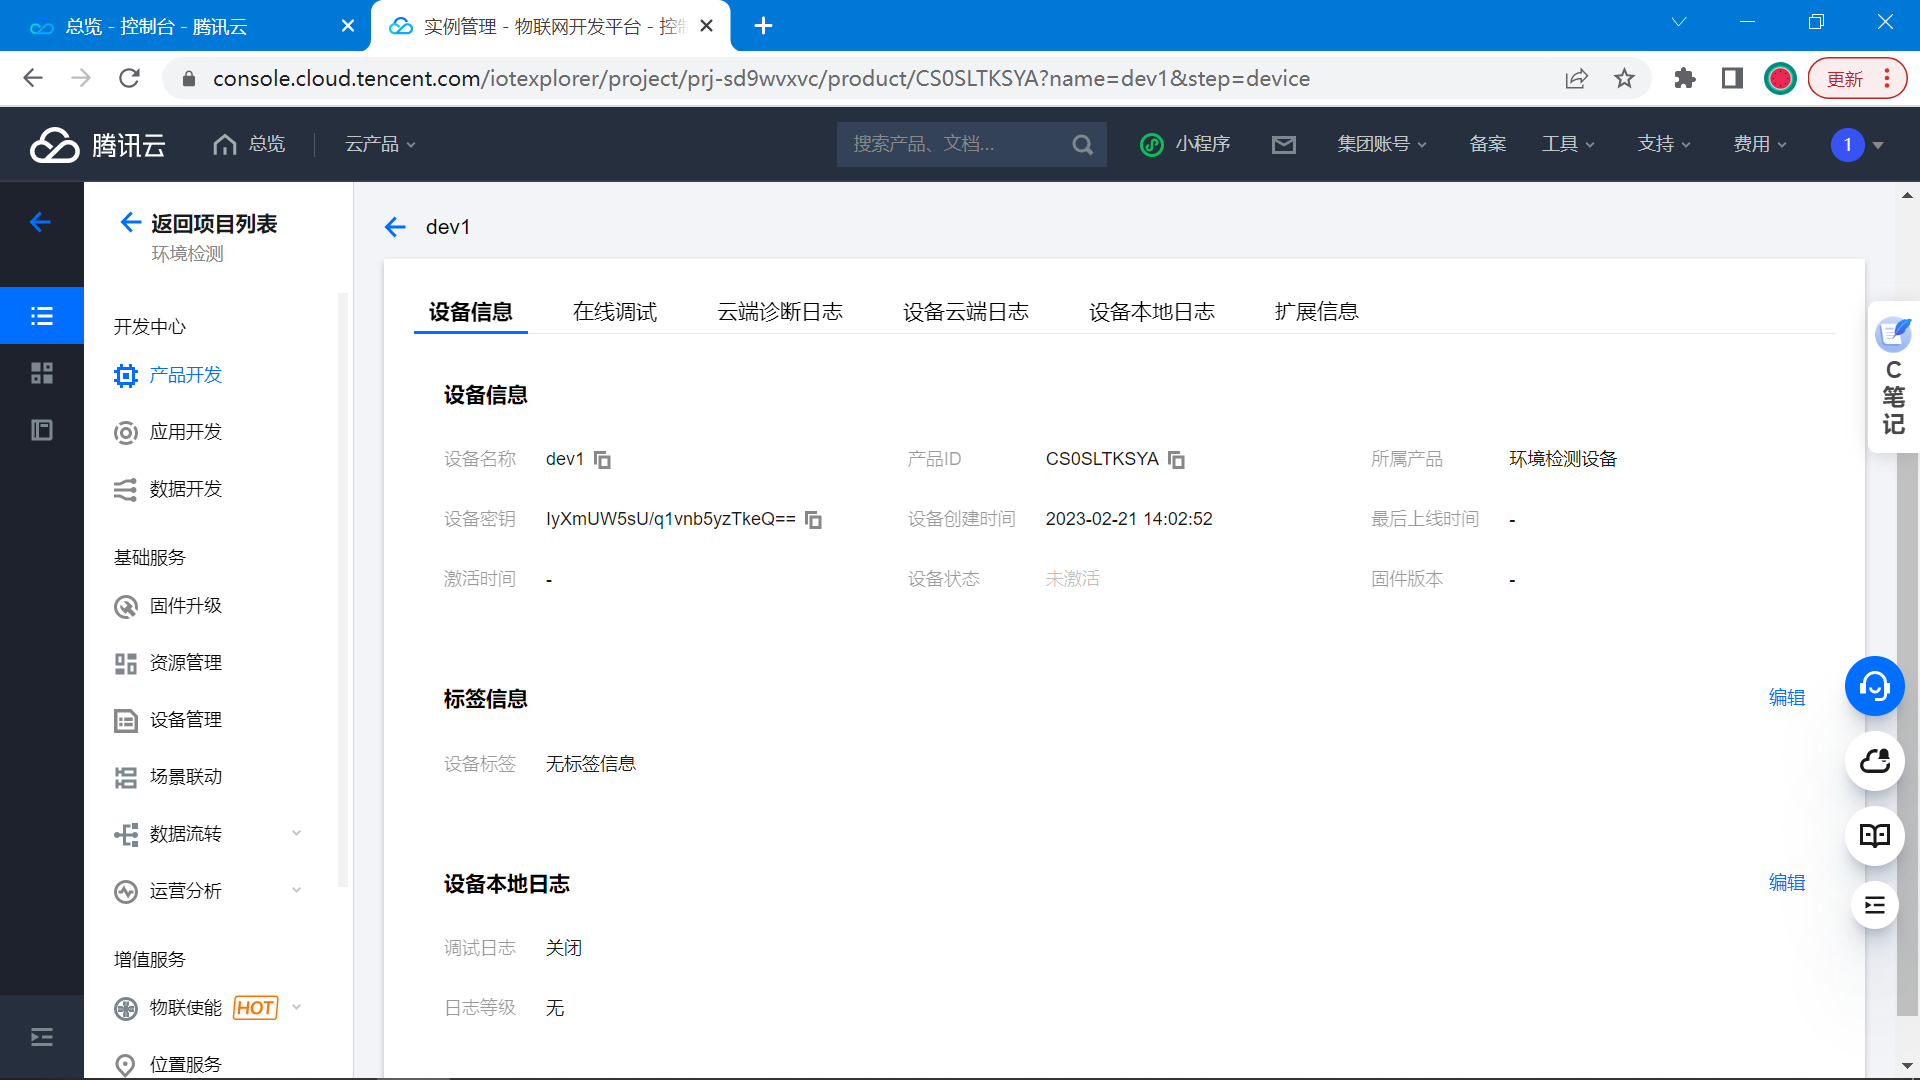The height and width of the screenshot is (1080, 1920).
Task: Open the customer service headset button
Action: click(1874, 686)
